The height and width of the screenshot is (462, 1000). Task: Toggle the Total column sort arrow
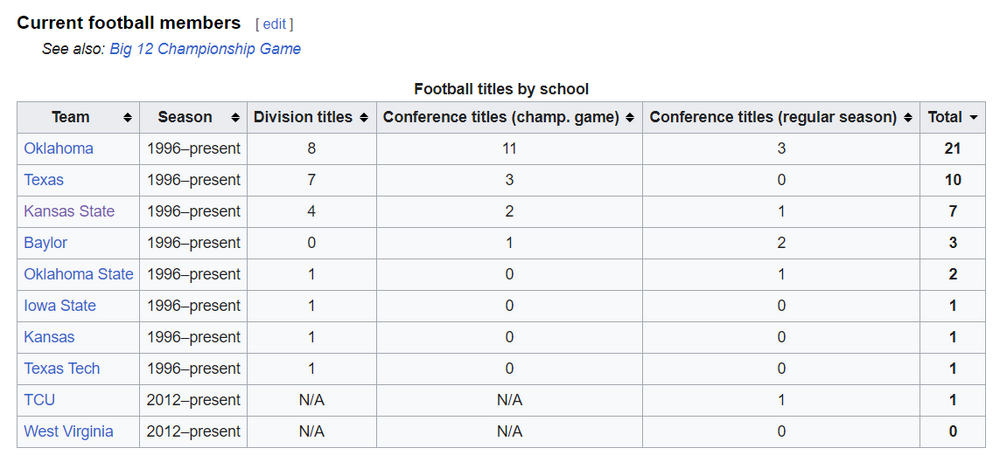[x=974, y=118]
